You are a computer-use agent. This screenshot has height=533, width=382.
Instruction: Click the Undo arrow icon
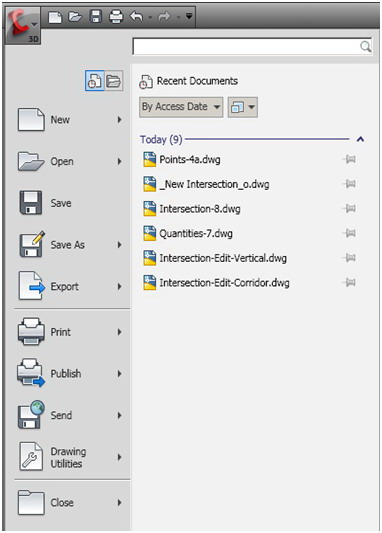(136, 16)
